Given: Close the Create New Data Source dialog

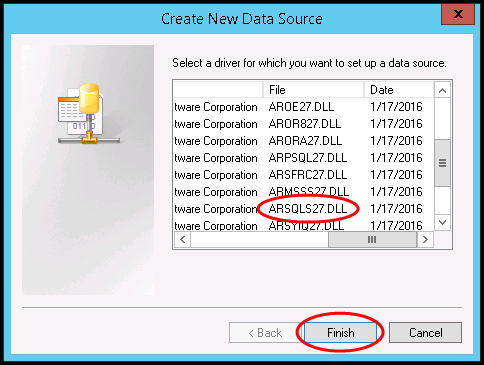Looking at the screenshot, I should 458,15.
